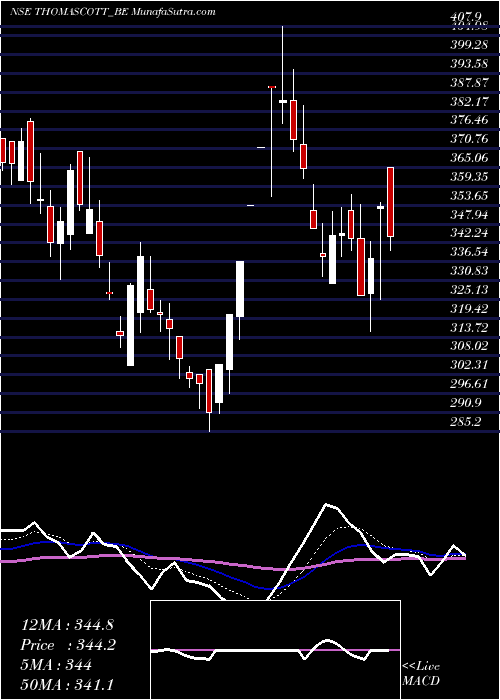
Task: Select the 399.28 price axis label
Action: coord(469,46)
